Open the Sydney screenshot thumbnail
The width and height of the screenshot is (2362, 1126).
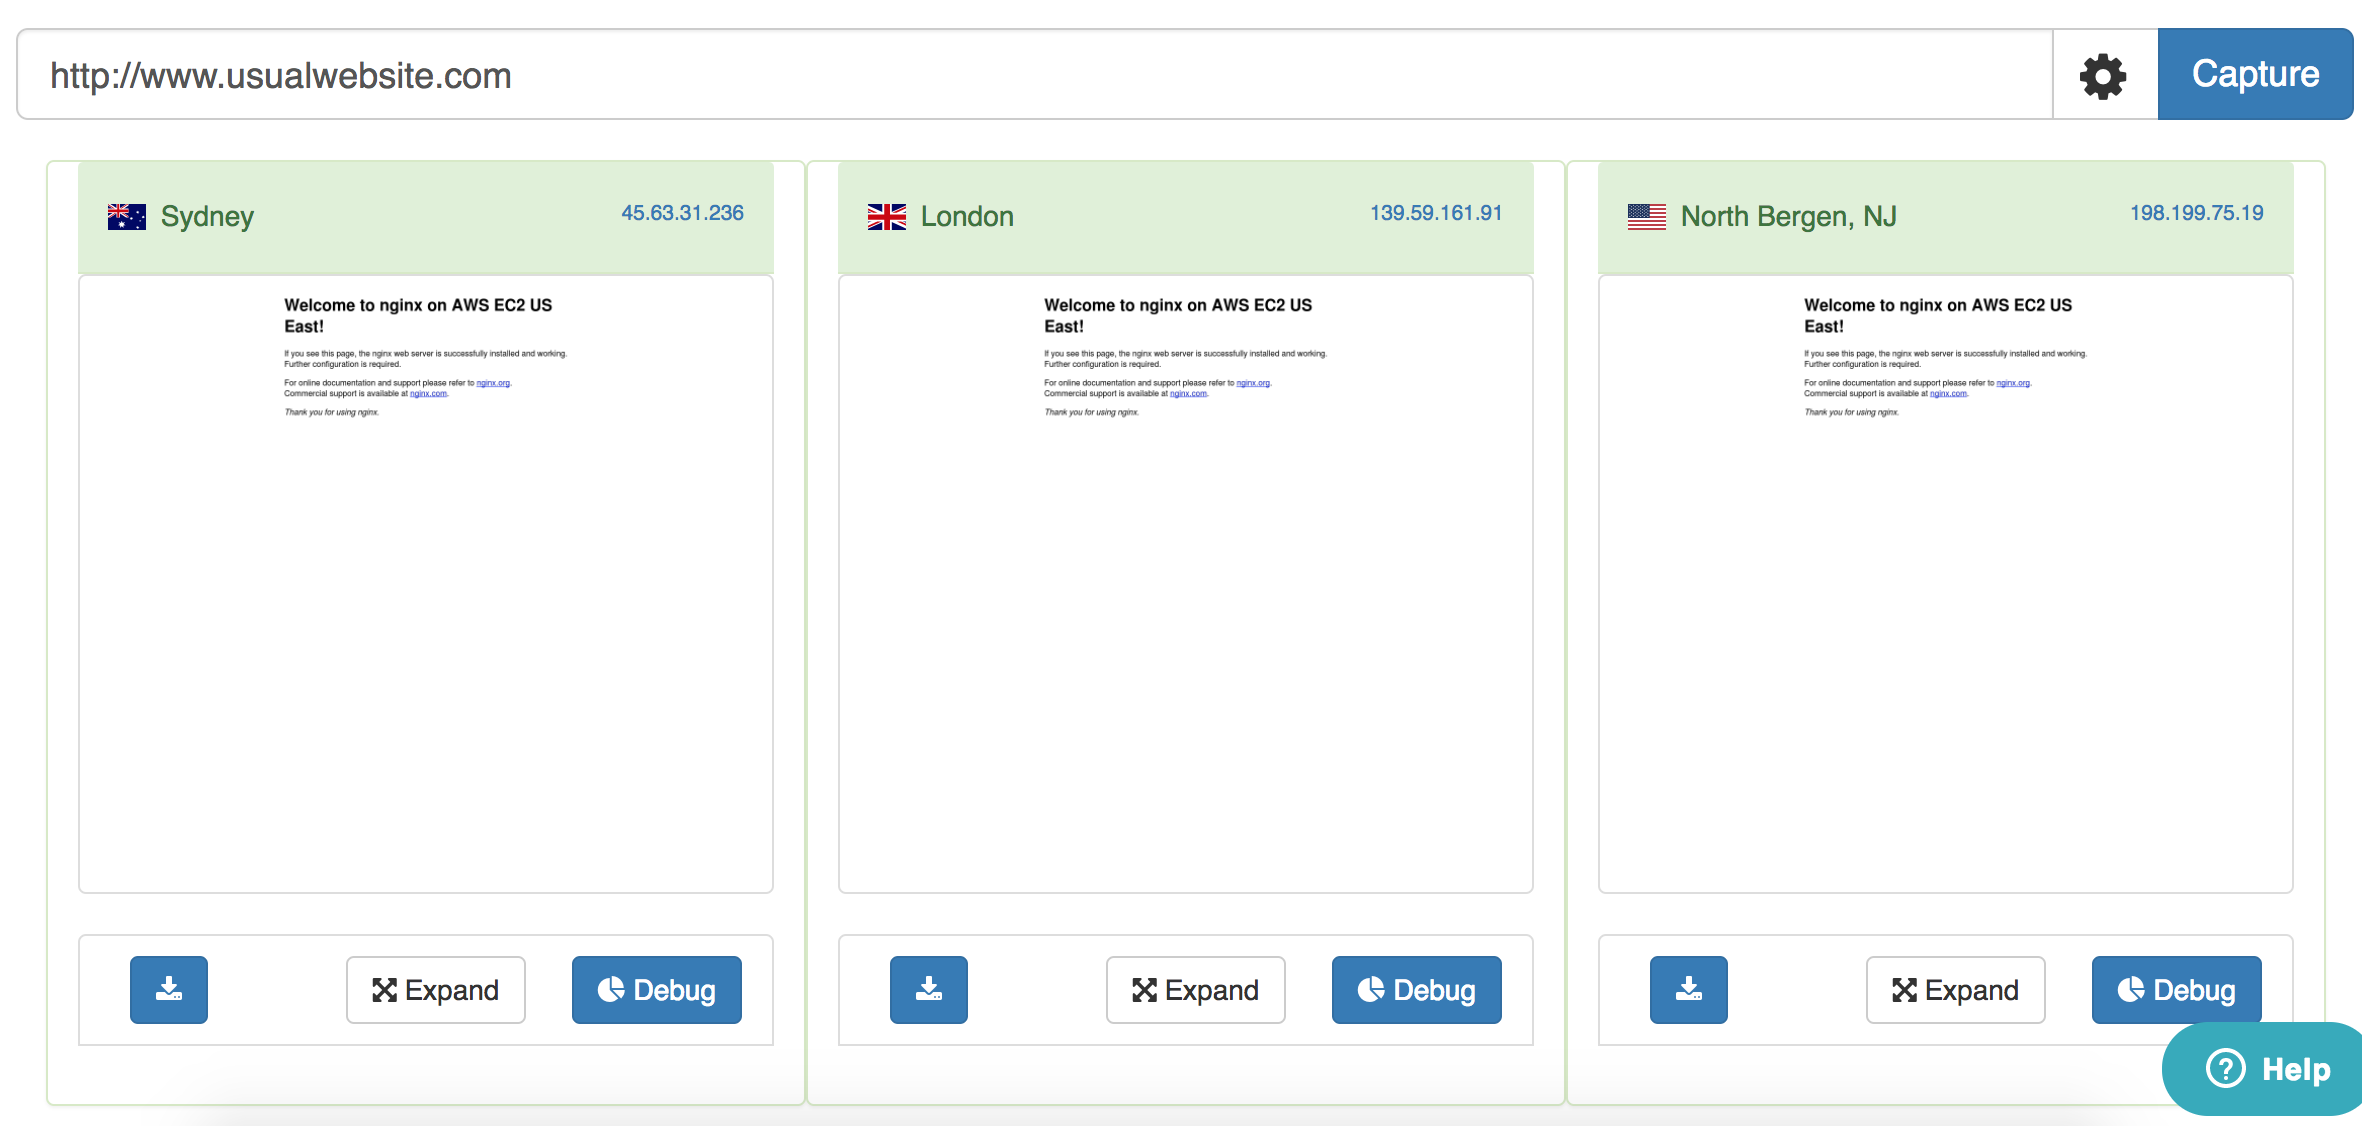426,584
